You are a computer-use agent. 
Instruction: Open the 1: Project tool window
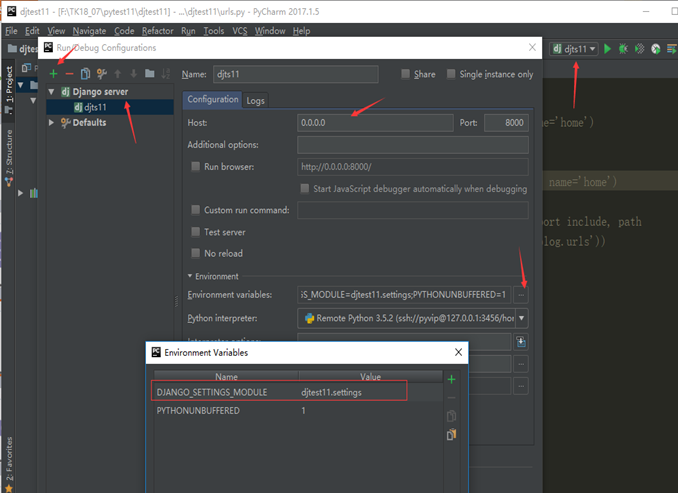point(9,89)
